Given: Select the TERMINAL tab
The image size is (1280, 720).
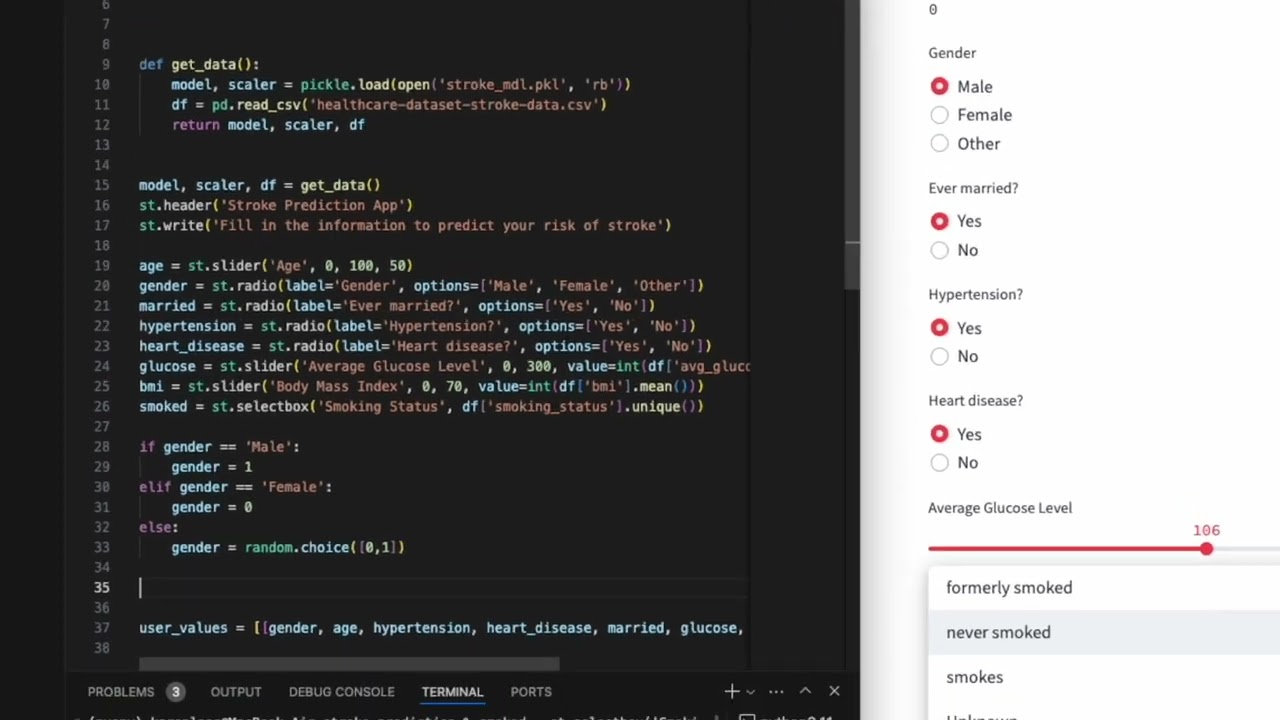Looking at the screenshot, I should tap(452, 692).
